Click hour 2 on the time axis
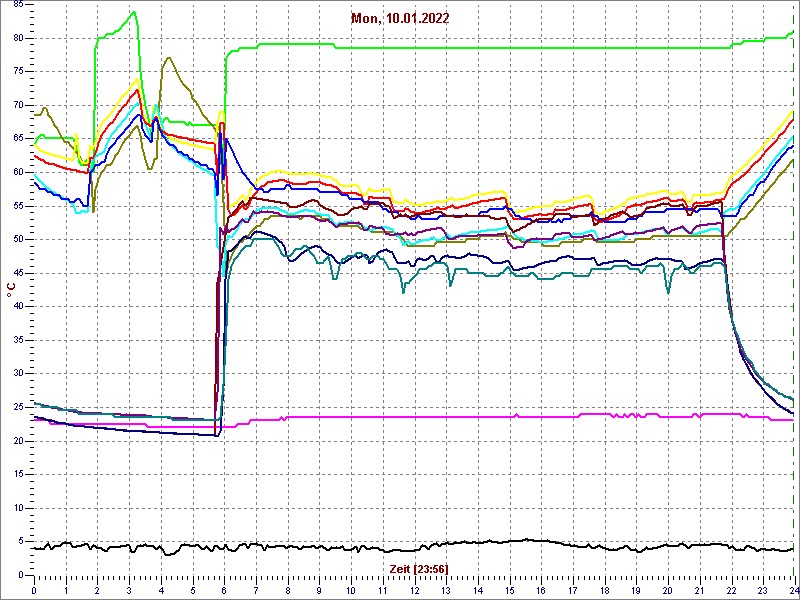This screenshot has height=600, width=800. pyautogui.click(x=97, y=589)
